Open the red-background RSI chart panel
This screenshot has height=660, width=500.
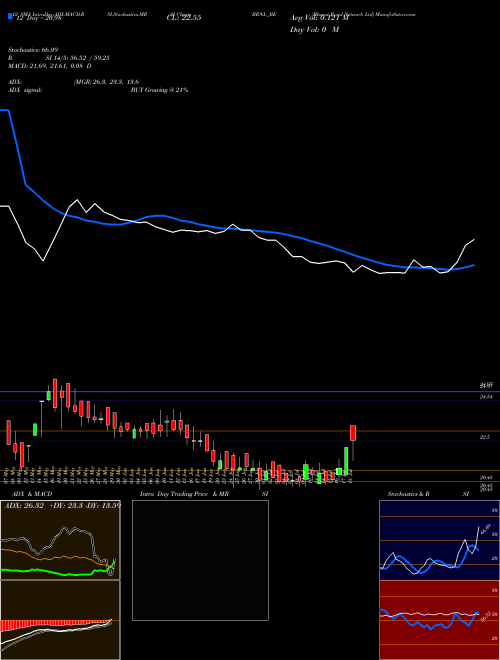coord(439,620)
